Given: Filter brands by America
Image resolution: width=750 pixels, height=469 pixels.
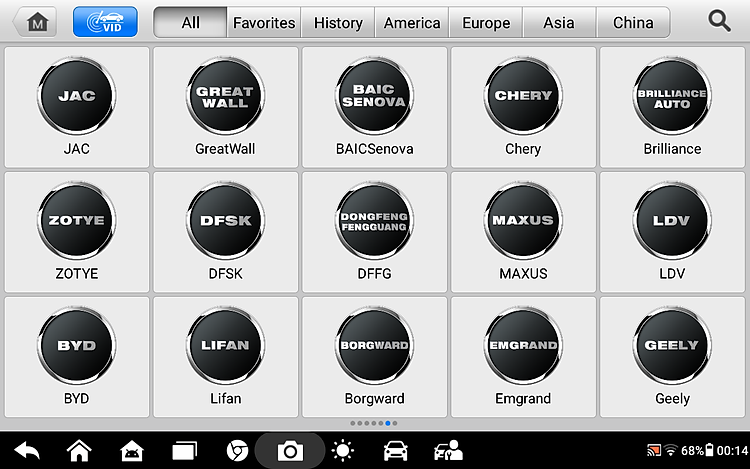Looking at the screenshot, I should pos(412,22).
